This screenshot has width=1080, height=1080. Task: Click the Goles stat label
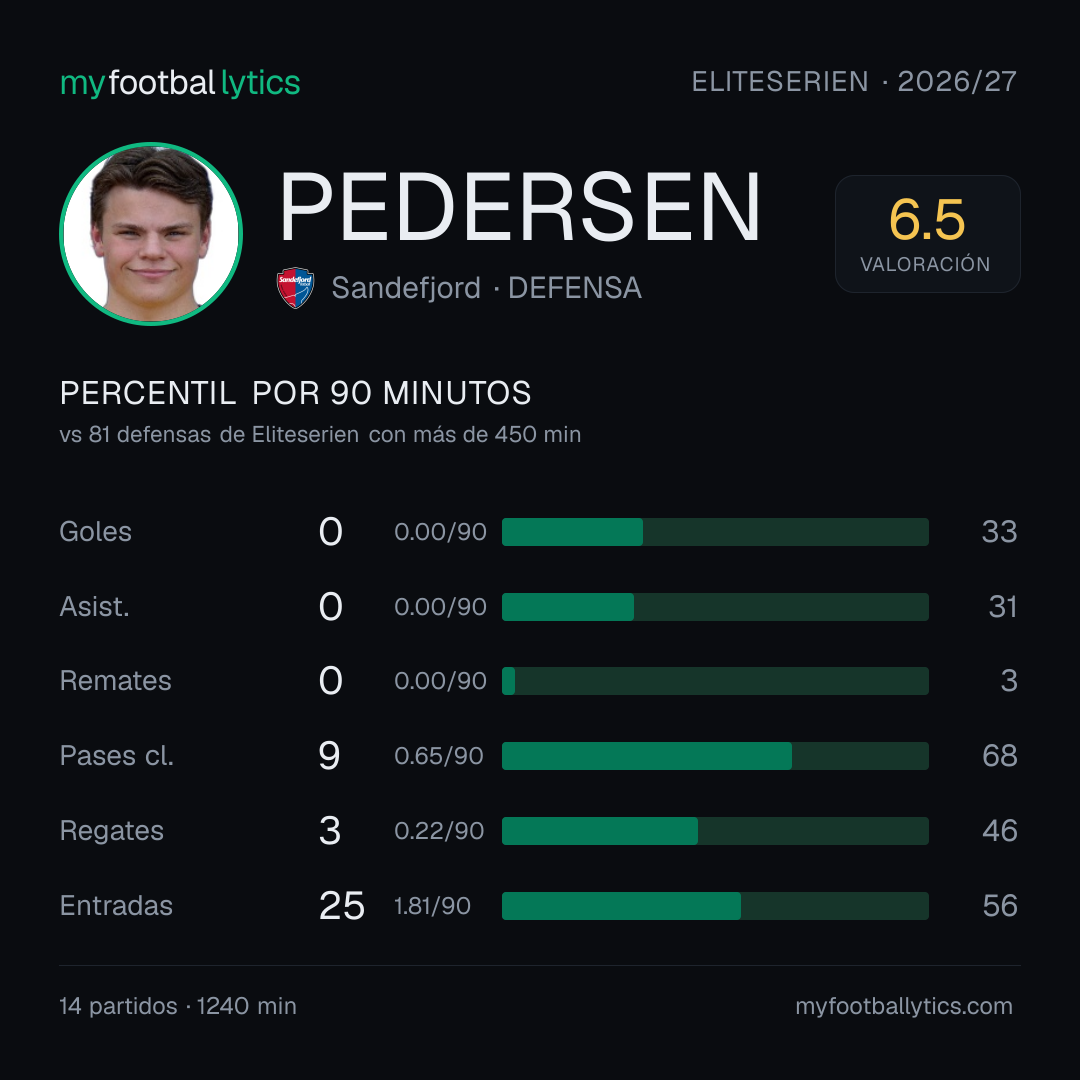click(96, 532)
